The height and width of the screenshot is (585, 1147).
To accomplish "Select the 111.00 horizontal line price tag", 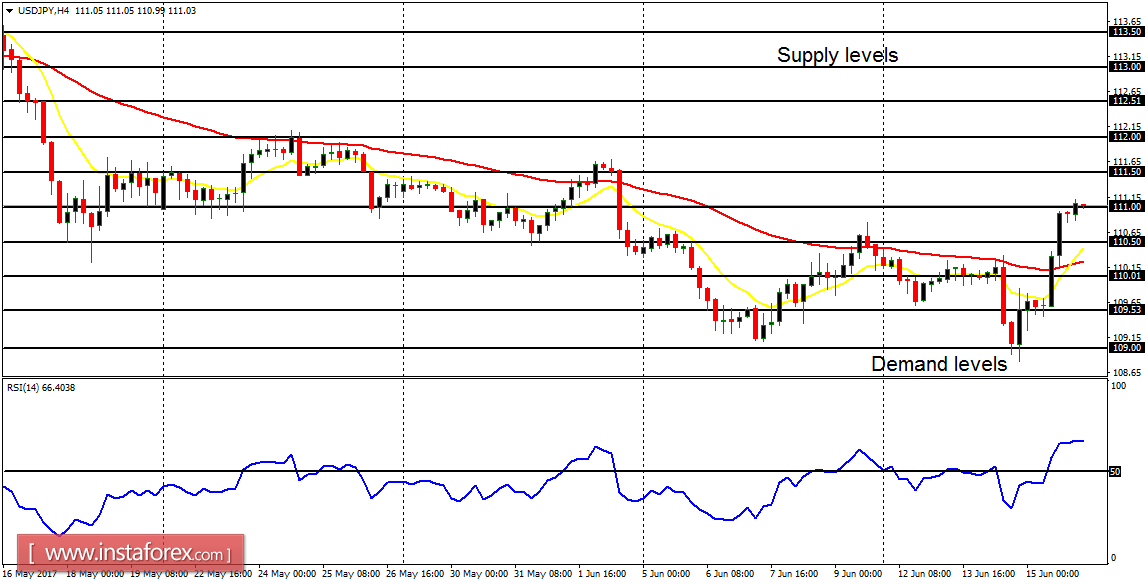I will pos(1127,207).
